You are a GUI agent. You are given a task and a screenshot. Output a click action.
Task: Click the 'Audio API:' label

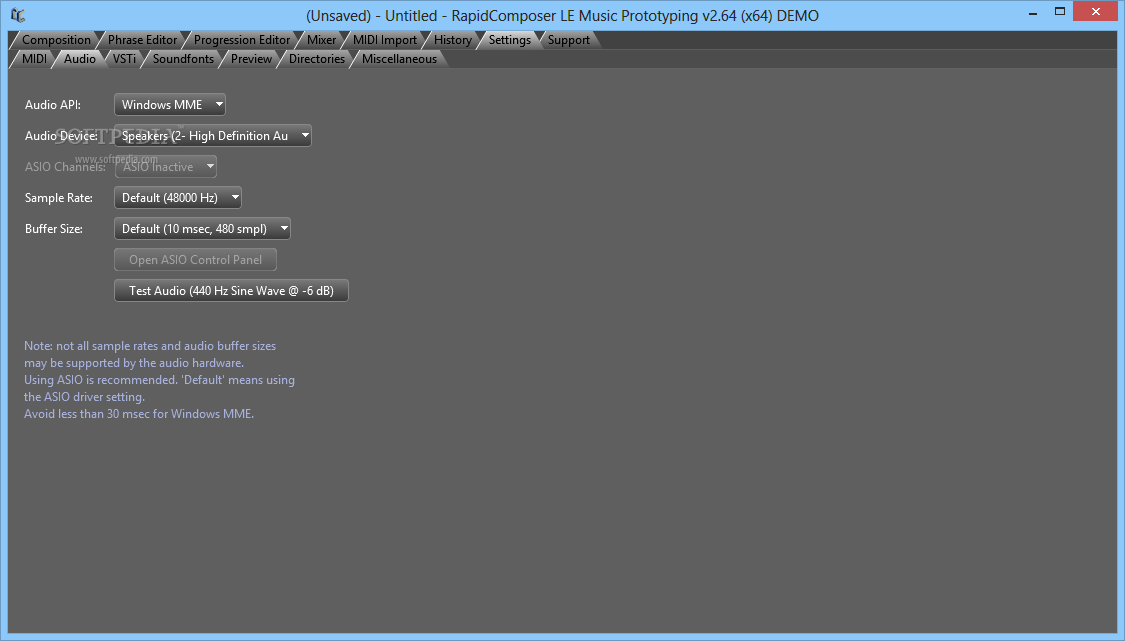[x=53, y=105]
